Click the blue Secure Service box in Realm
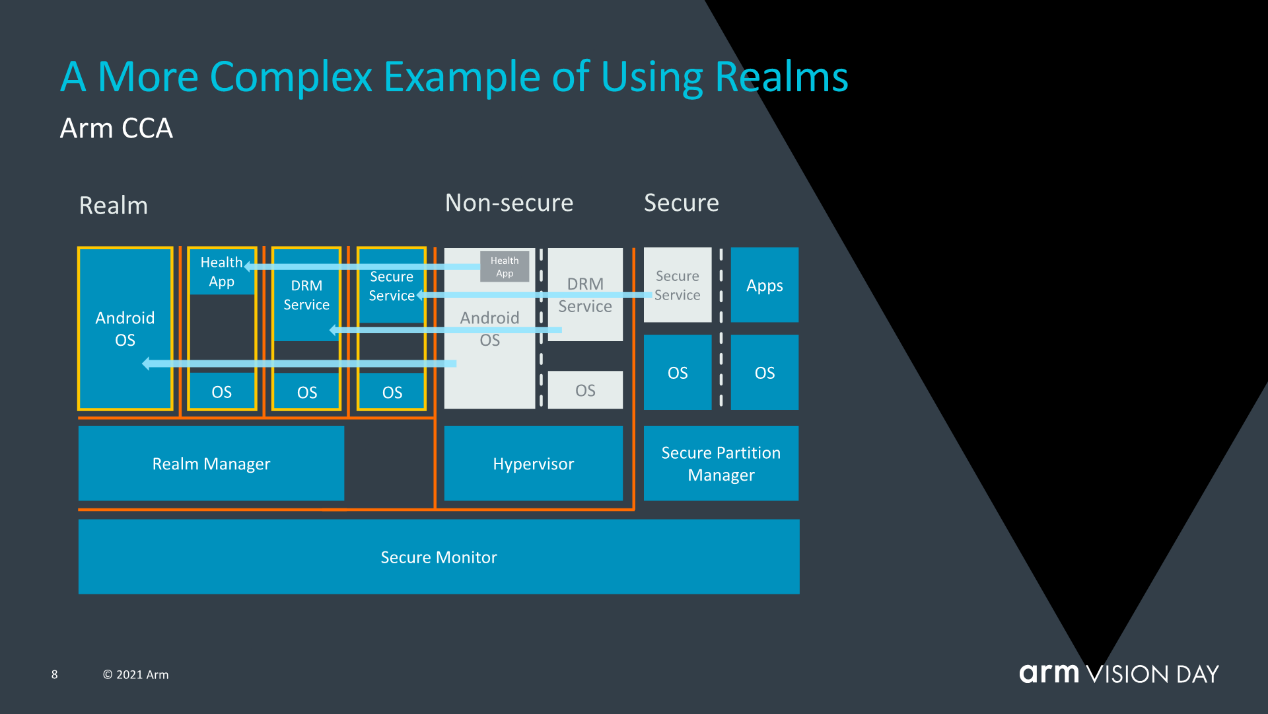Viewport: 1268px width, 714px height. pos(391,286)
